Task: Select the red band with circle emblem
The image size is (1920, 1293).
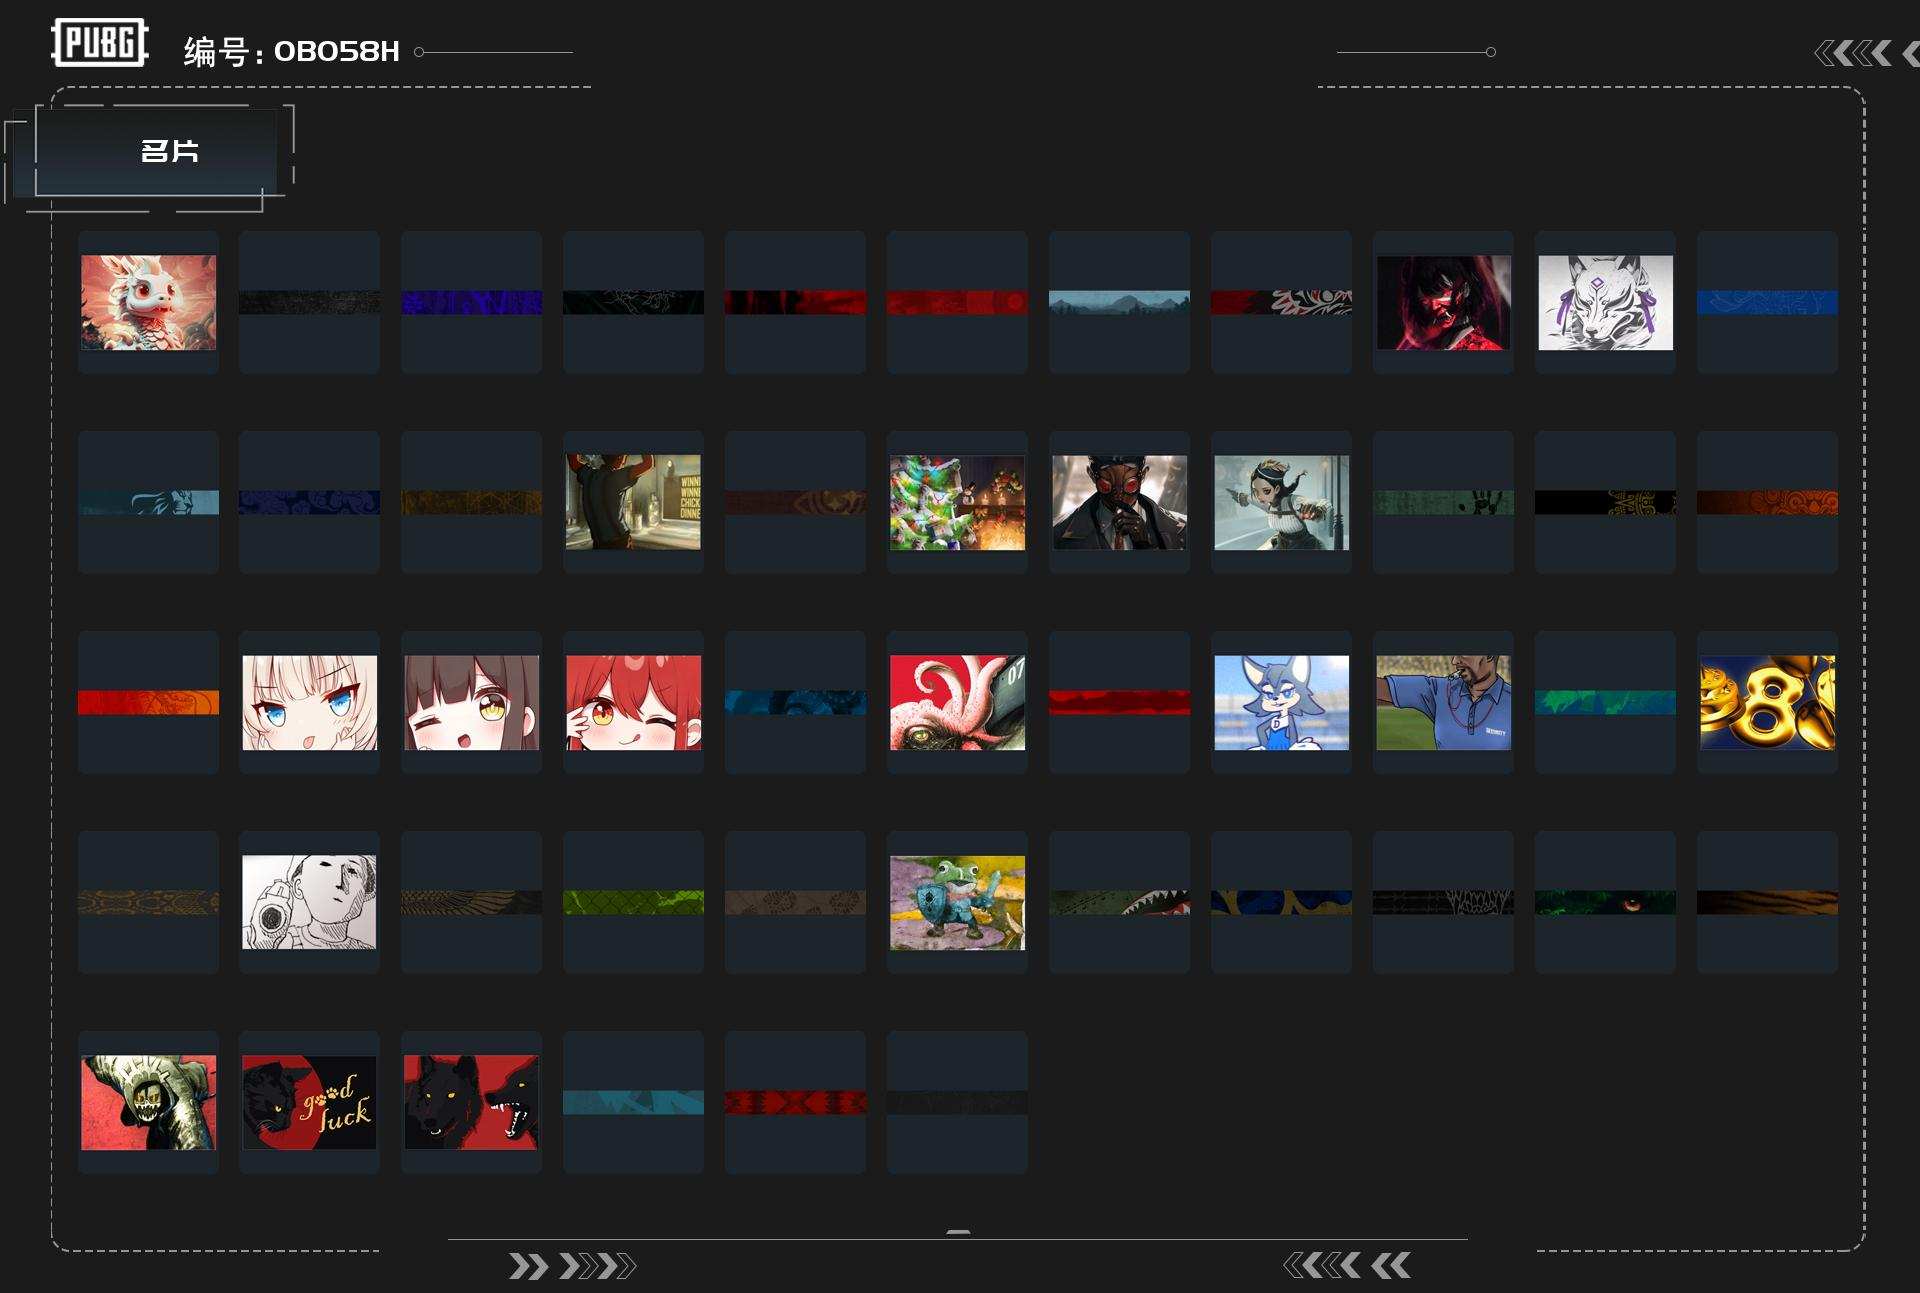Action: click(958, 302)
